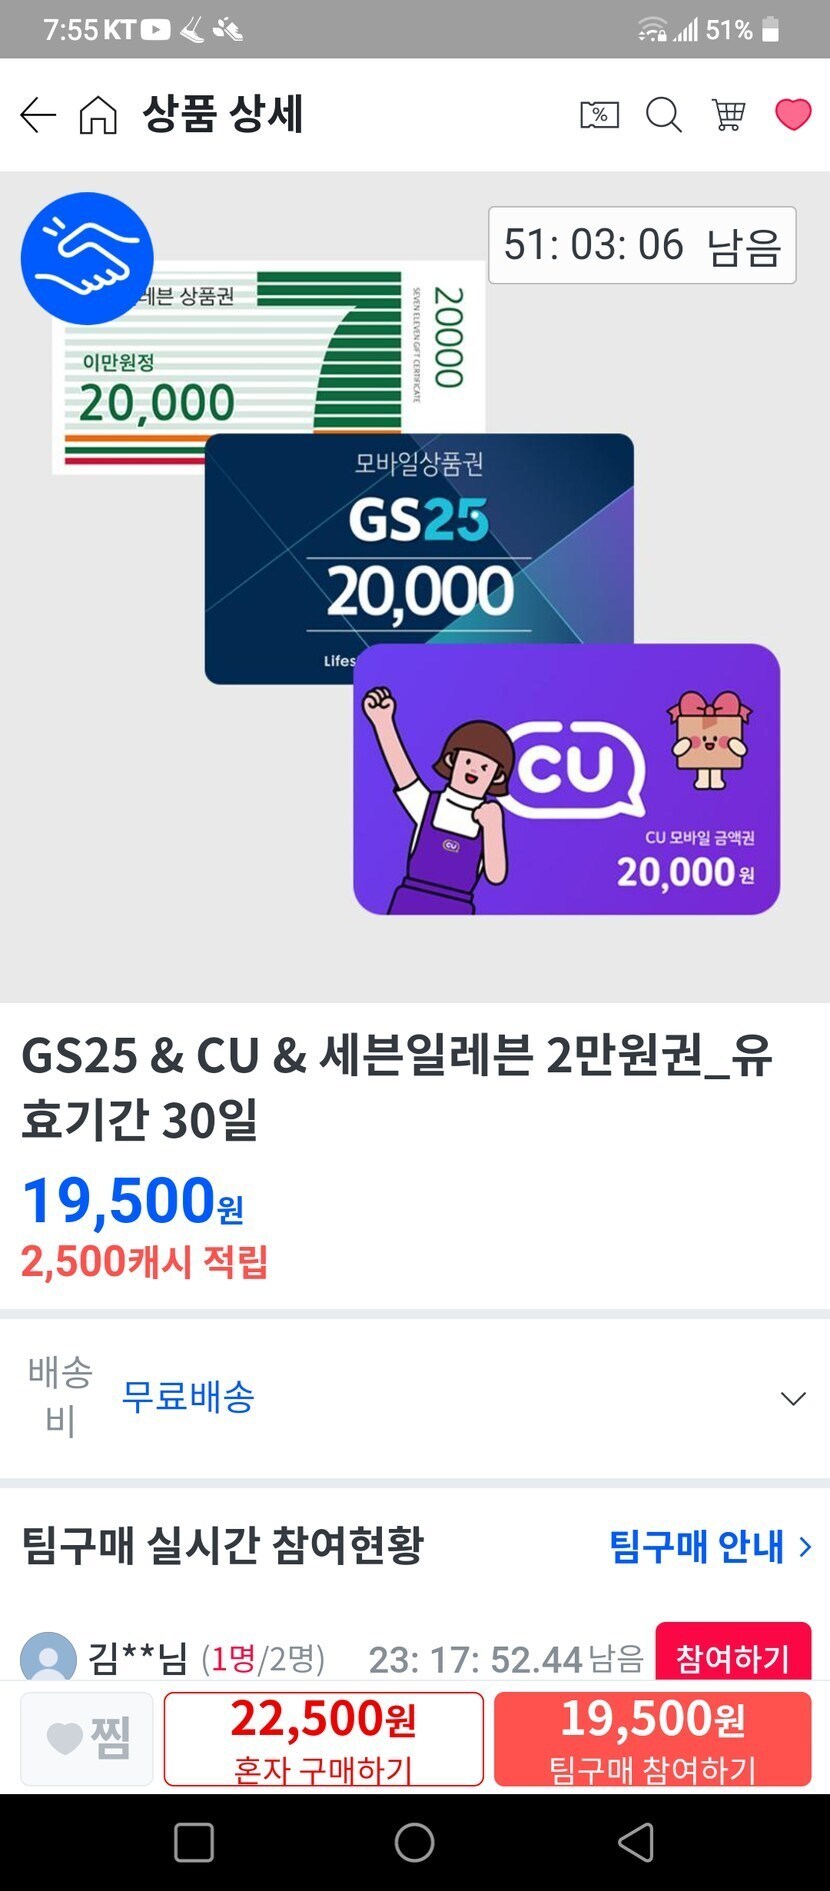Open the shopping cart icon
The width and height of the screenshot is (830, 1891).
point(729,115)
